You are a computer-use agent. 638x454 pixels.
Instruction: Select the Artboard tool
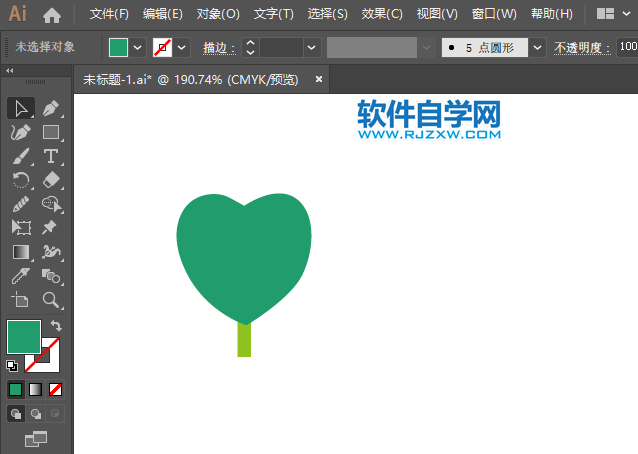[x=20, y=300]
